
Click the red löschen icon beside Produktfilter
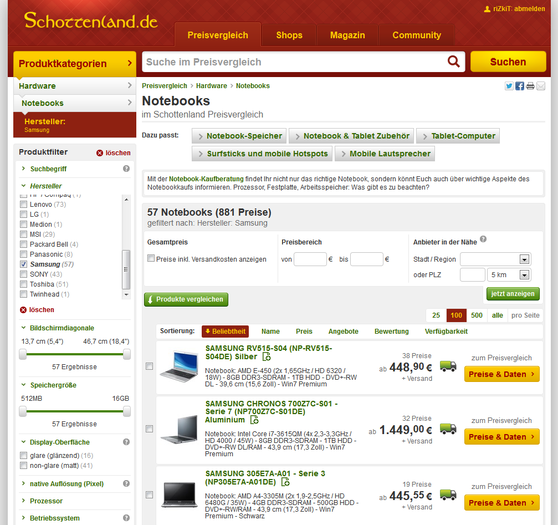point(100,153)
